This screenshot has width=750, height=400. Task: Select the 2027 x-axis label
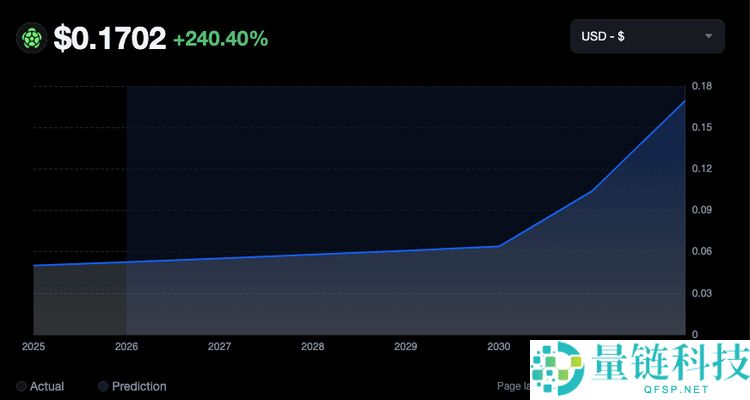[219, 346]
